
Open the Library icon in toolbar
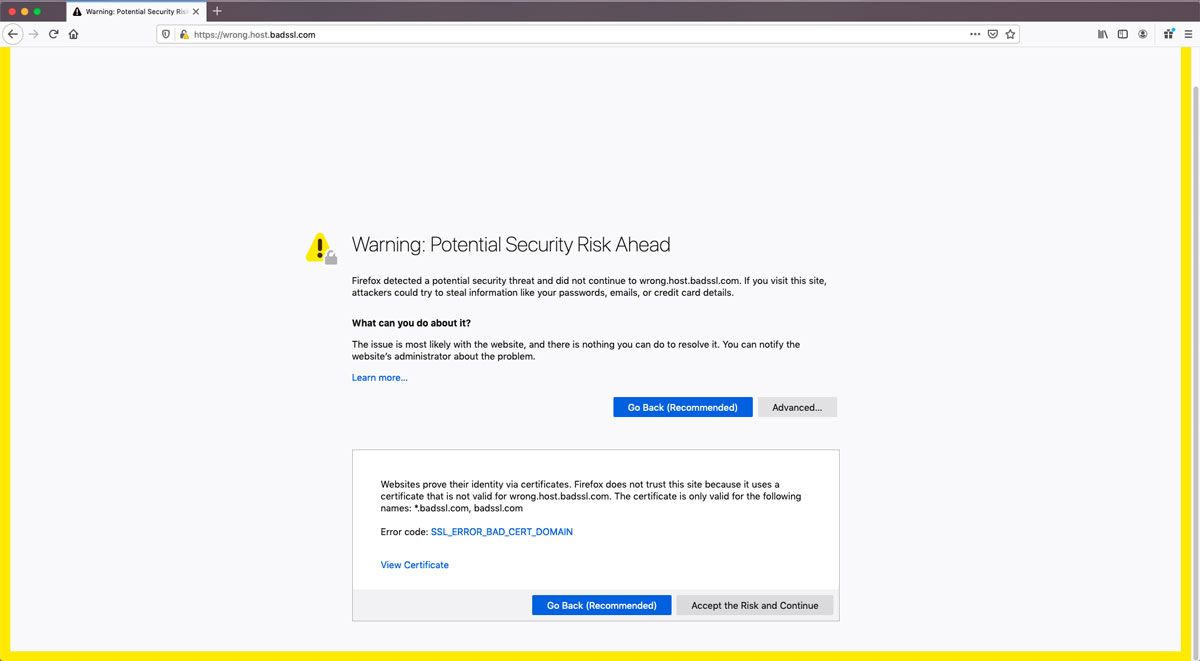(x=1103, y=34)
